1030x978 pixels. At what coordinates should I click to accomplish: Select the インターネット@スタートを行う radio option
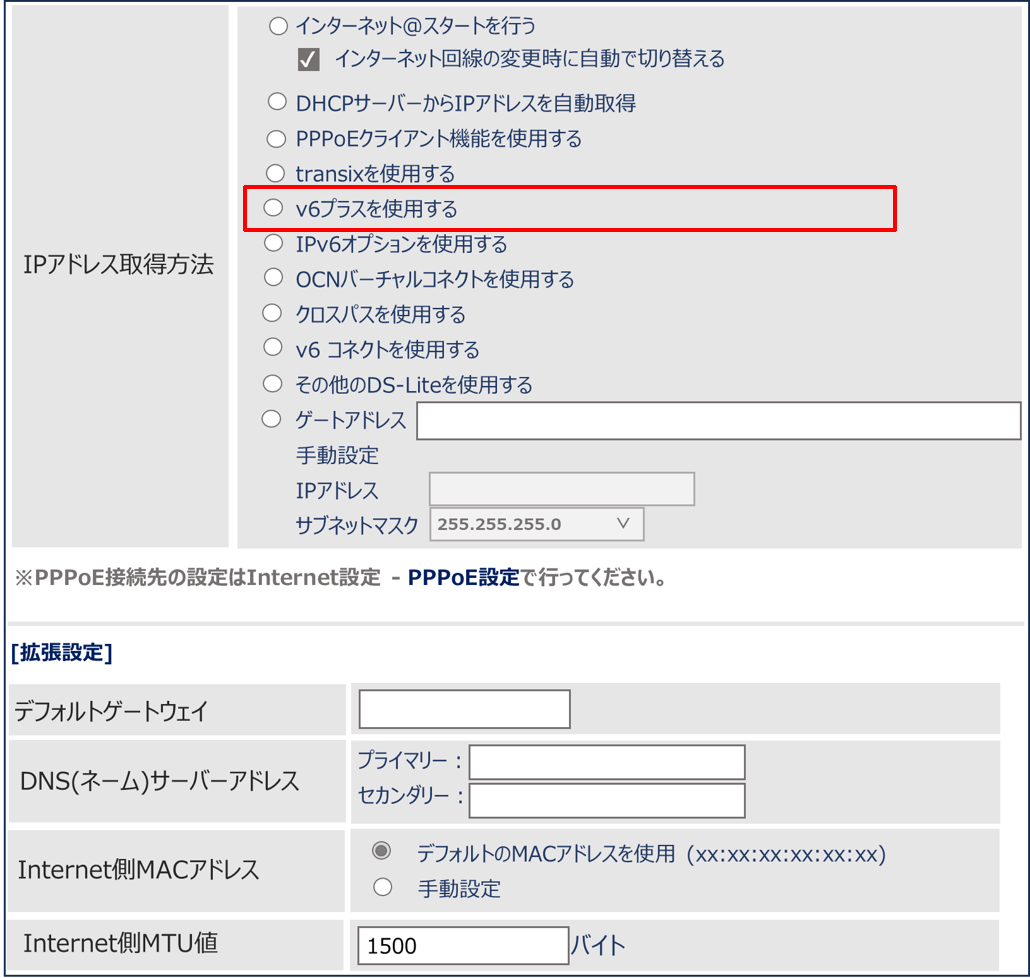(278, 26)
